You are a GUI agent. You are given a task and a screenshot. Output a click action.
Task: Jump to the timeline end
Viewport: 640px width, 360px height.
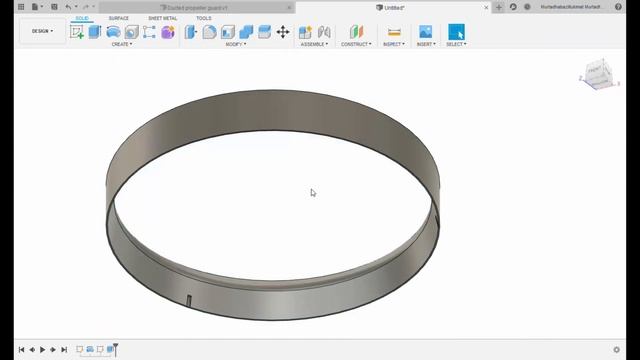tap(64, 349)
